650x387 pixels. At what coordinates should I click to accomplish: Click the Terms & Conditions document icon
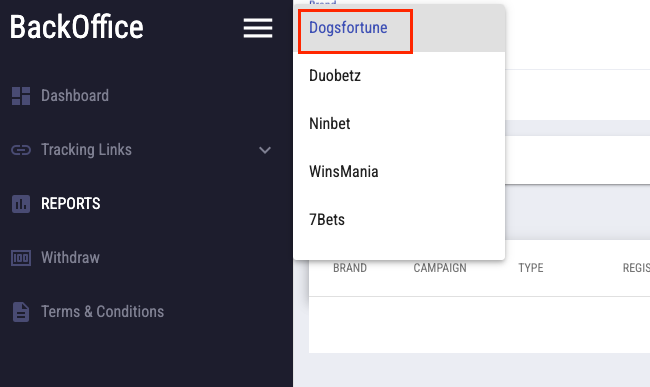coord(21,312)
